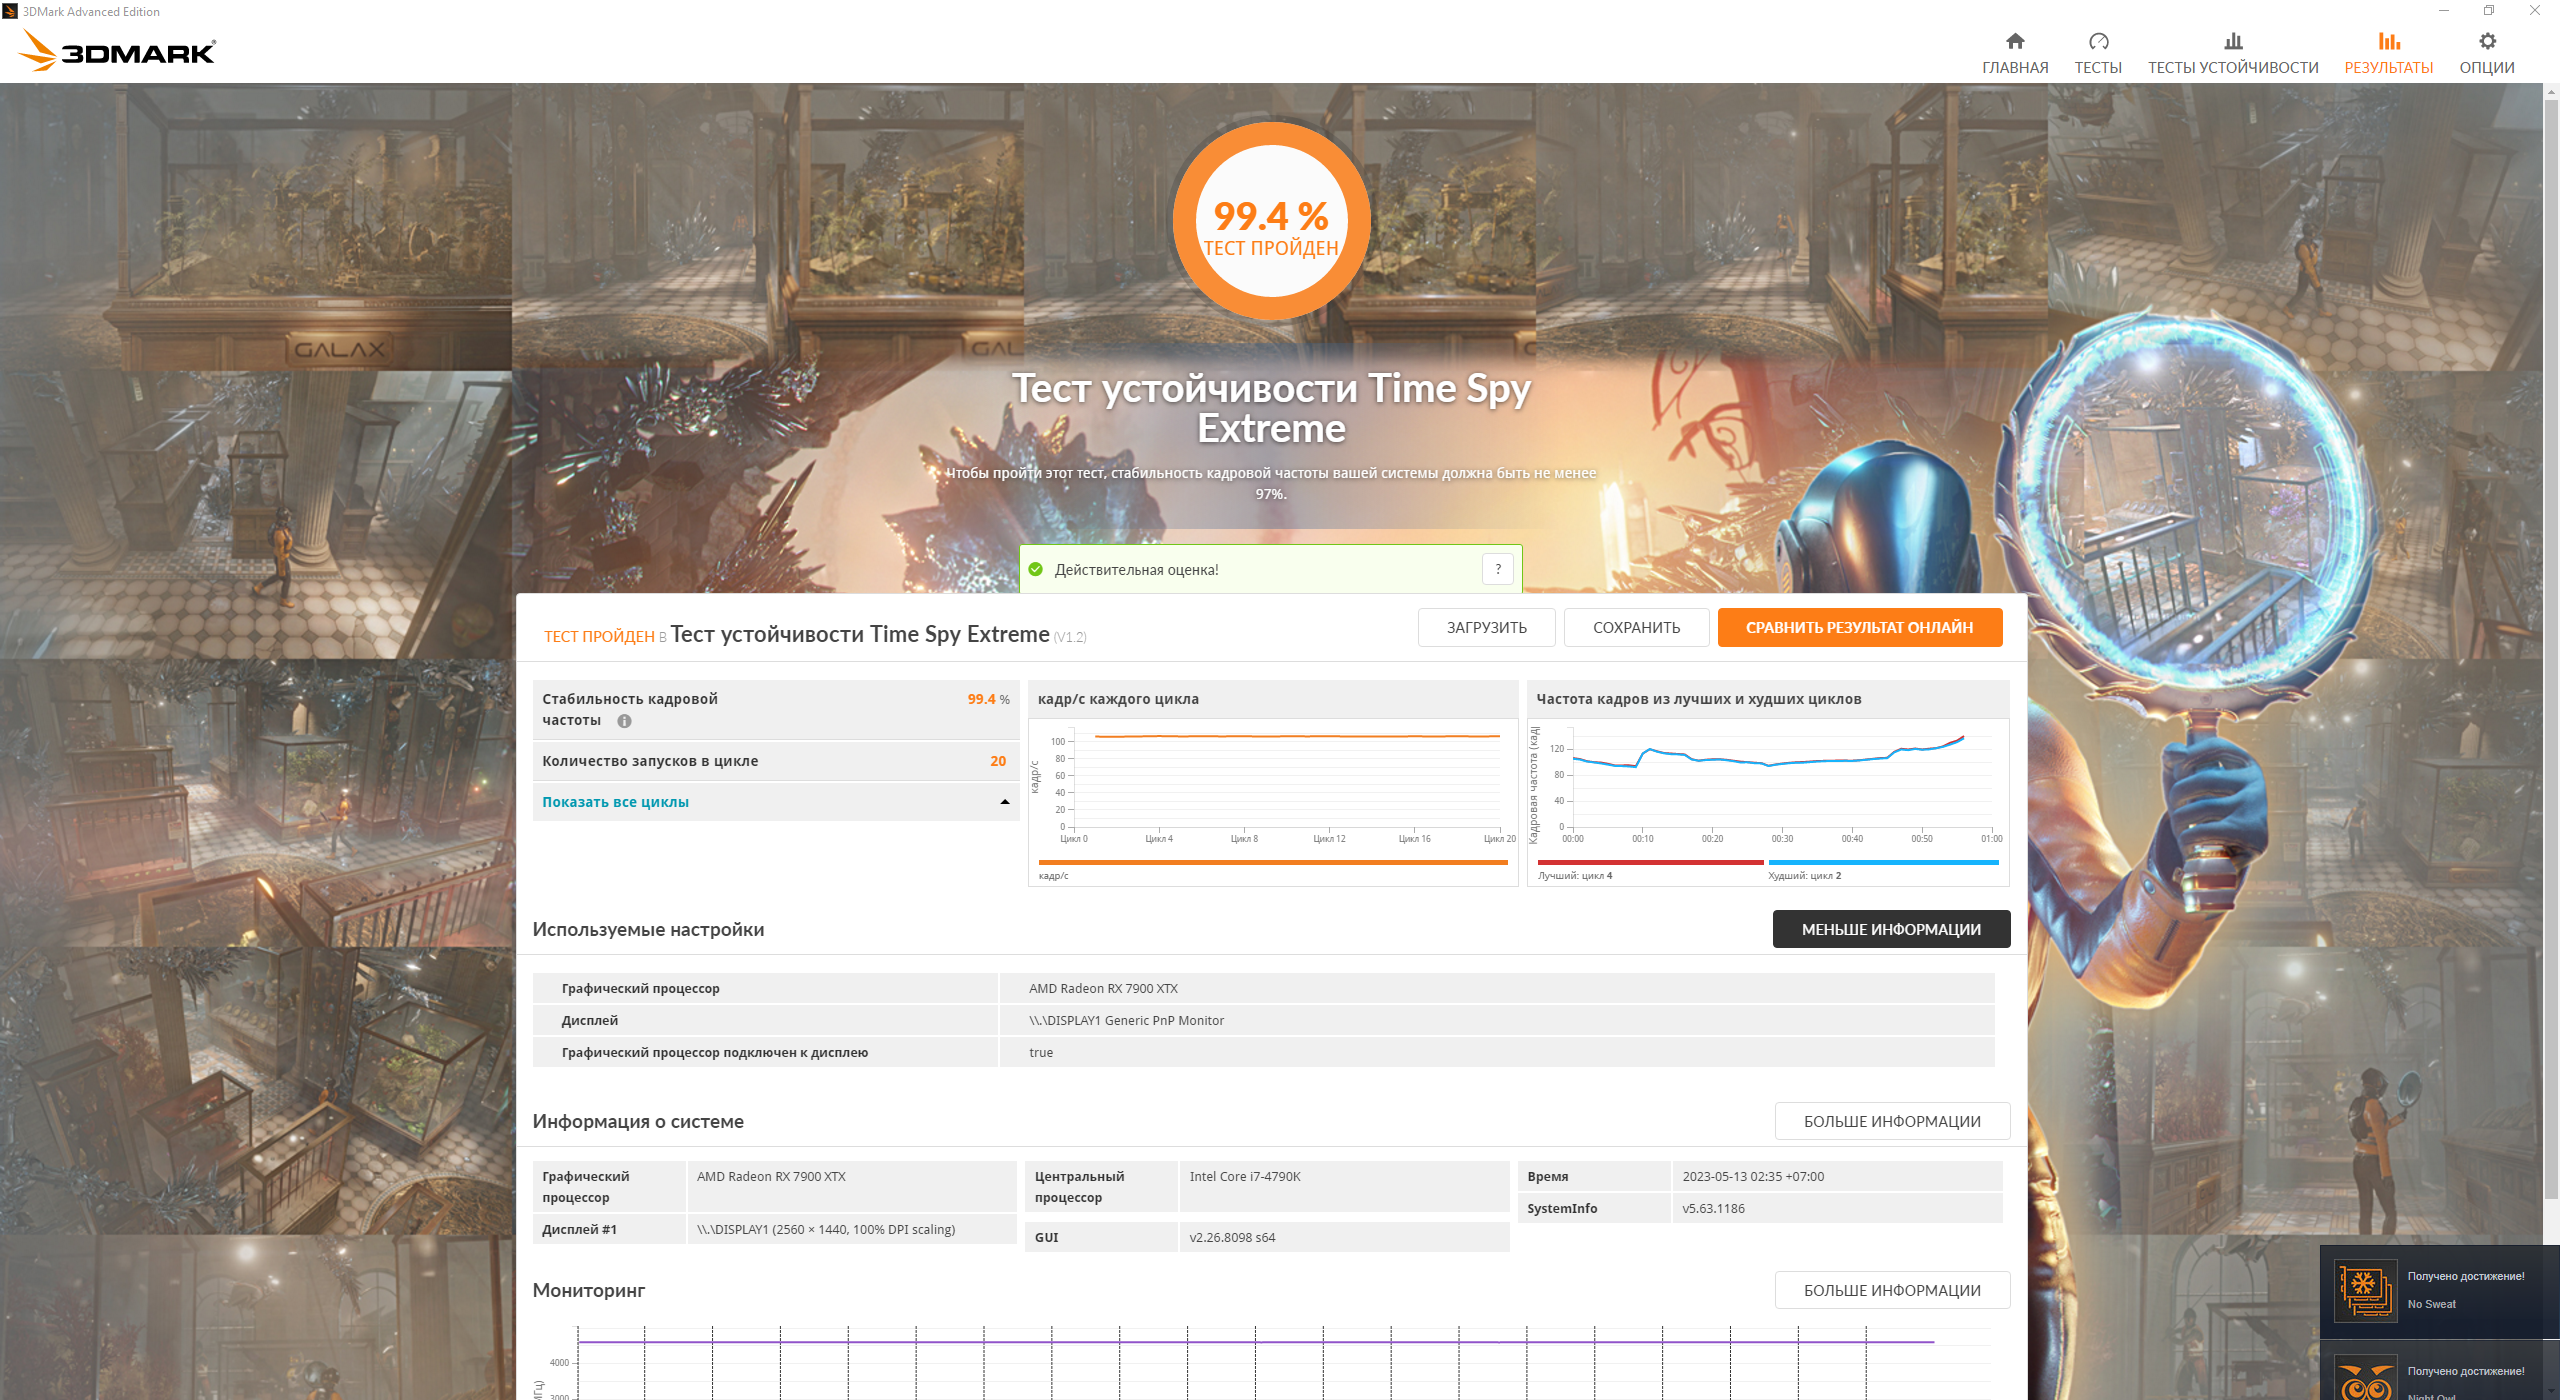Click the info icon next to частоты
Image resolution: width=2560 pixels, height=1400 pixels.
[x=624, y=721]
